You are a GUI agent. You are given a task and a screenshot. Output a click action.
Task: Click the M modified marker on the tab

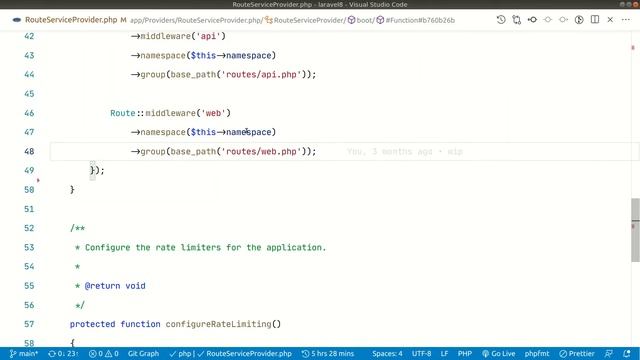[123, 20]
